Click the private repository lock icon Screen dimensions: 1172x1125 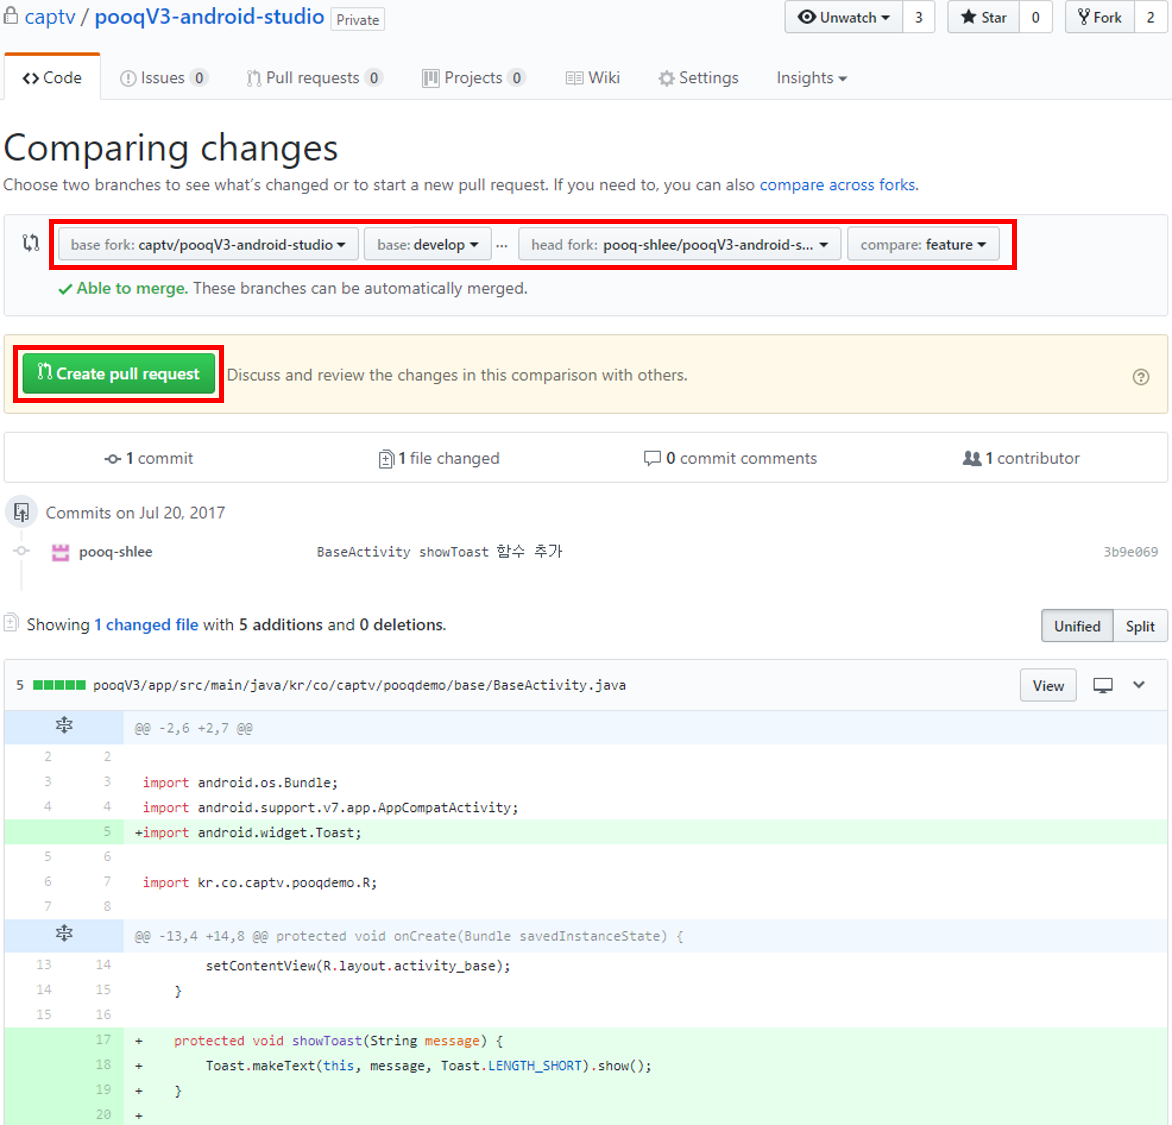pos(10,15)
